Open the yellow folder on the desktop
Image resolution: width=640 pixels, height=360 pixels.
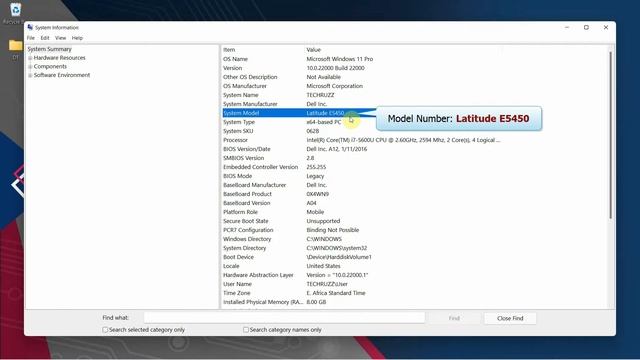point(16,46)
